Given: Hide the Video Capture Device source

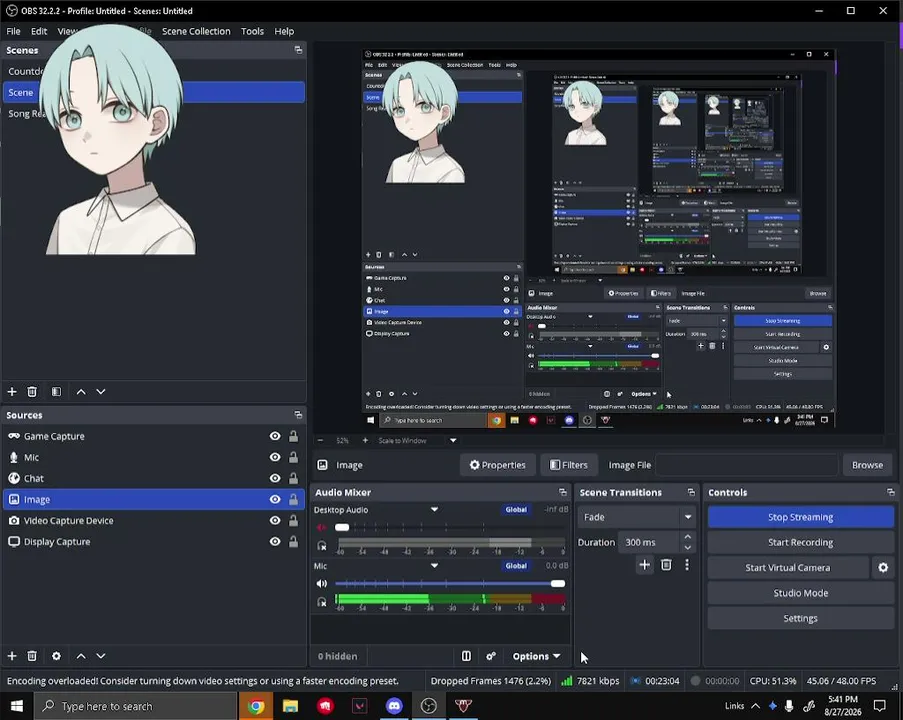Looking at the screenshot, I should (x=275, y=521).
